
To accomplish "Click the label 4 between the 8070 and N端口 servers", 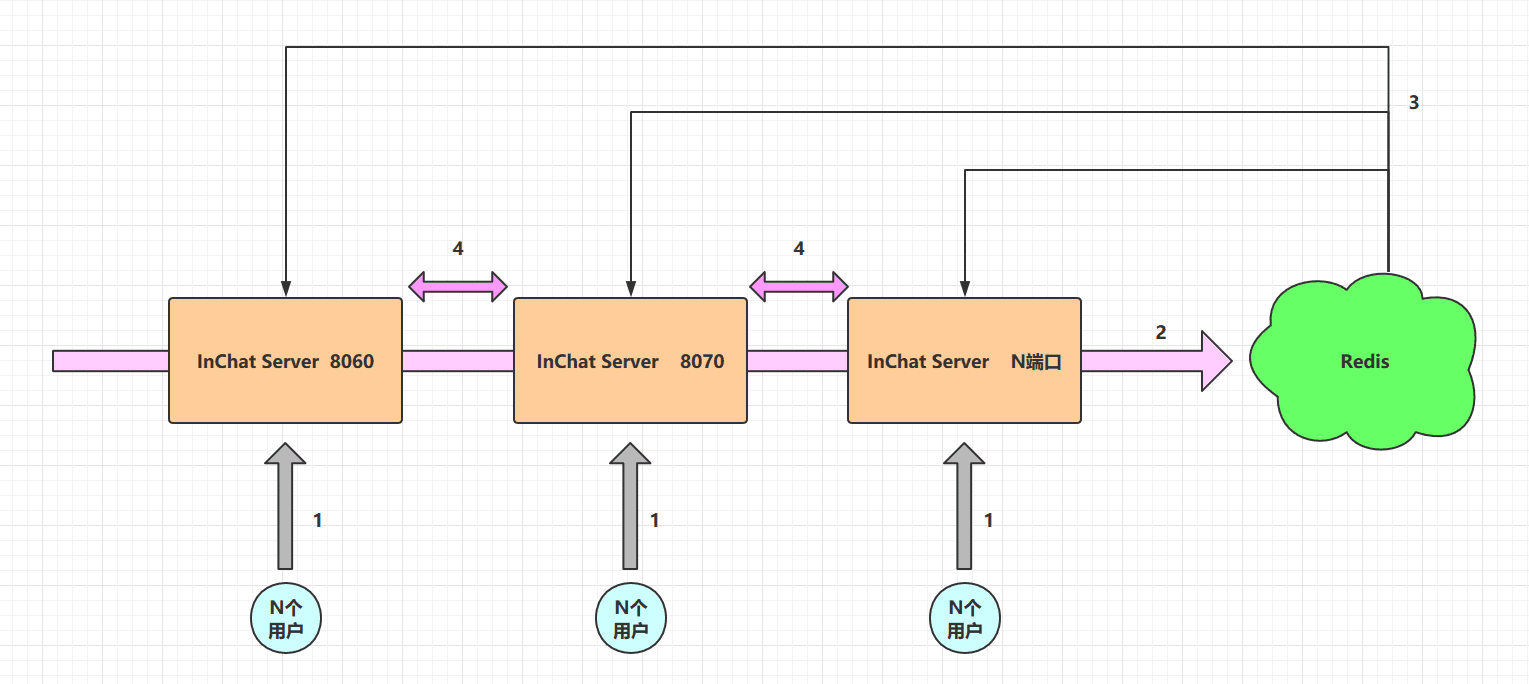I will point(799,249).
